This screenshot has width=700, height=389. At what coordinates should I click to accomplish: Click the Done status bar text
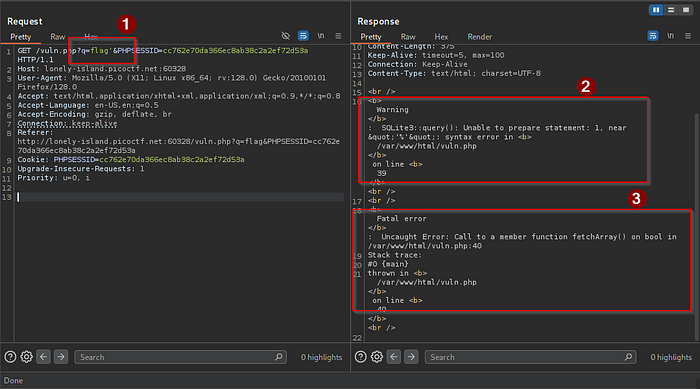point(13,381)
